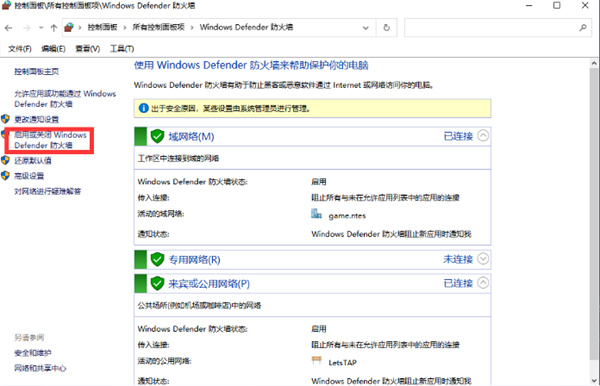
Task: Open the 查看(V) menu
Action: (x=88, y=49)
